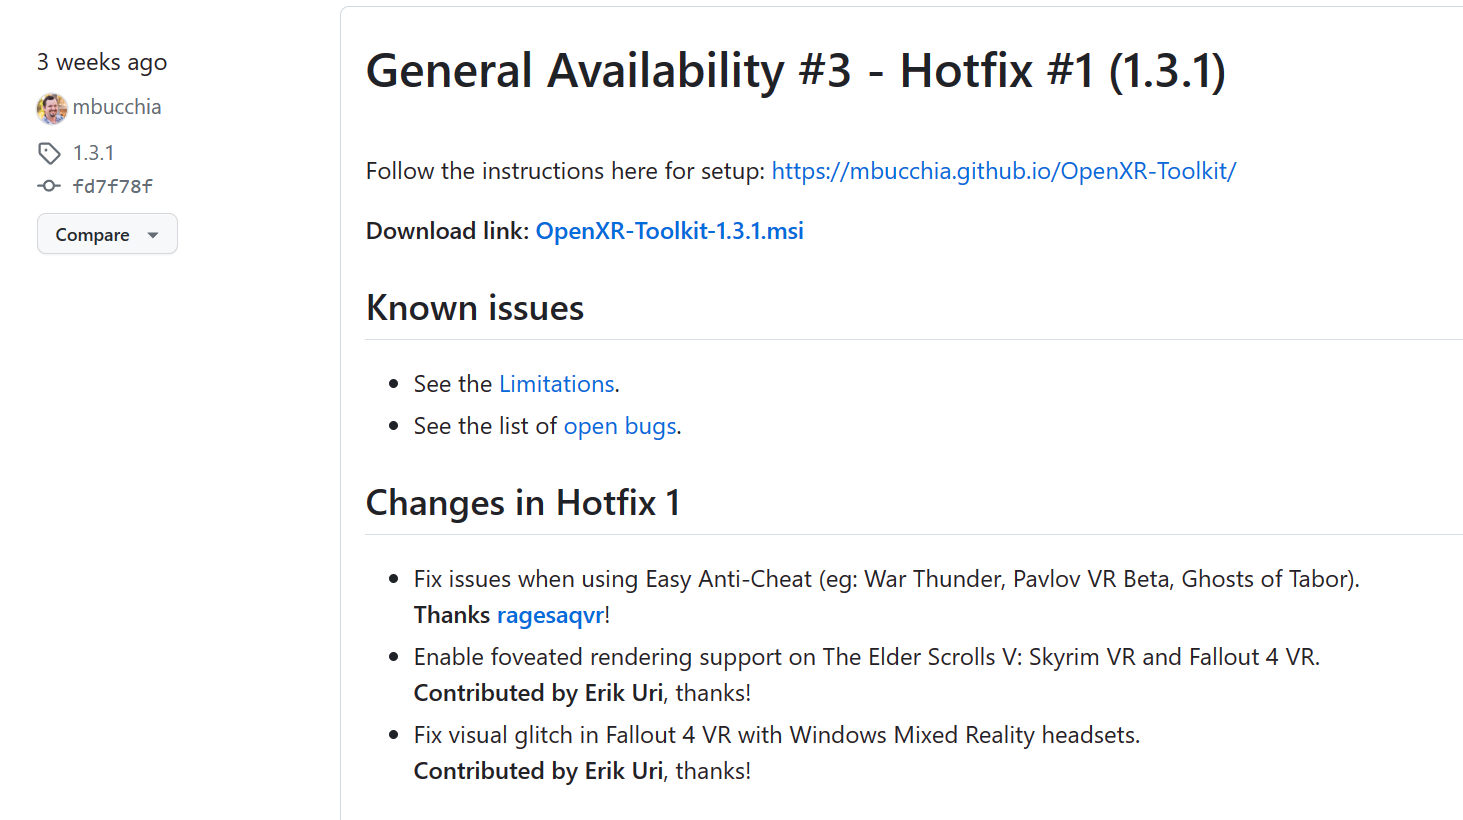The width and height of the screenshot is (1463, 820).
Task: Click the commit icon beside fd7f78f
Action: pos(49,186)
